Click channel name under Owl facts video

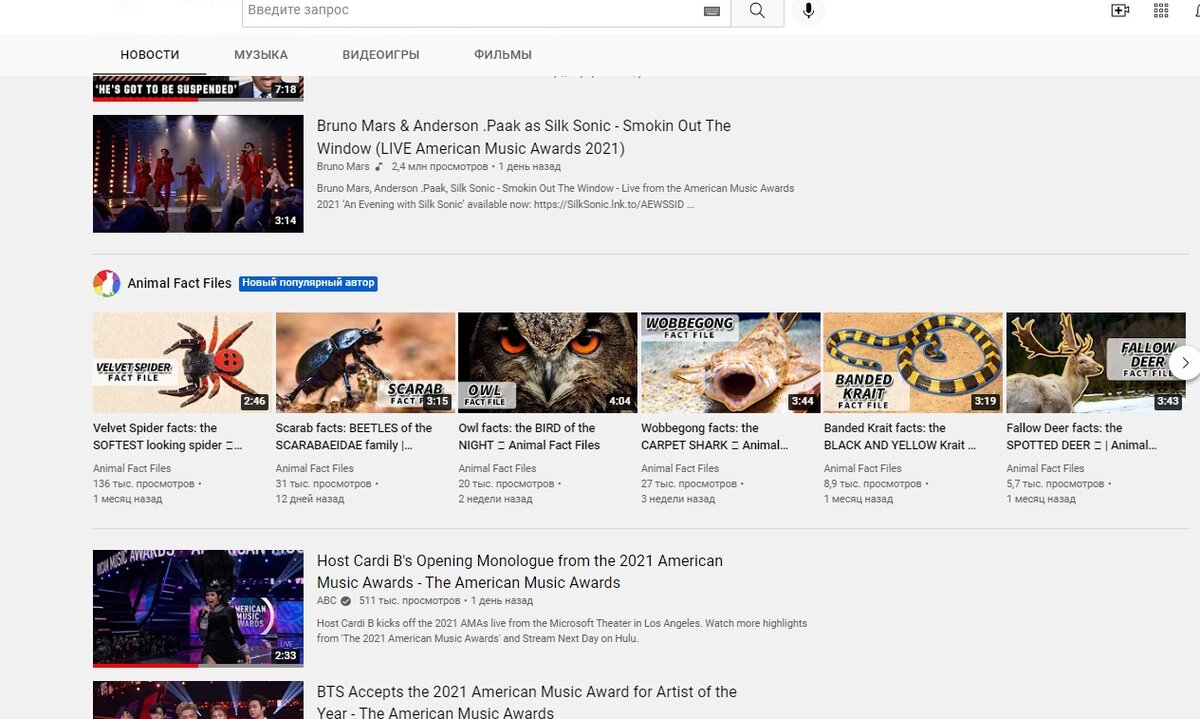[498, 468]
